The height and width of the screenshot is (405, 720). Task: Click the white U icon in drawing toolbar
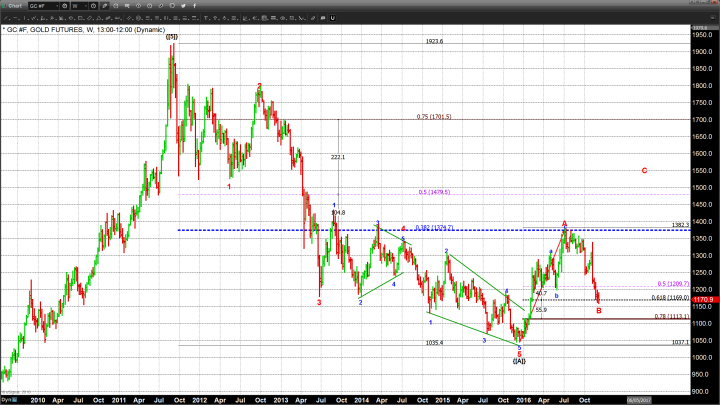click(333, 18)
